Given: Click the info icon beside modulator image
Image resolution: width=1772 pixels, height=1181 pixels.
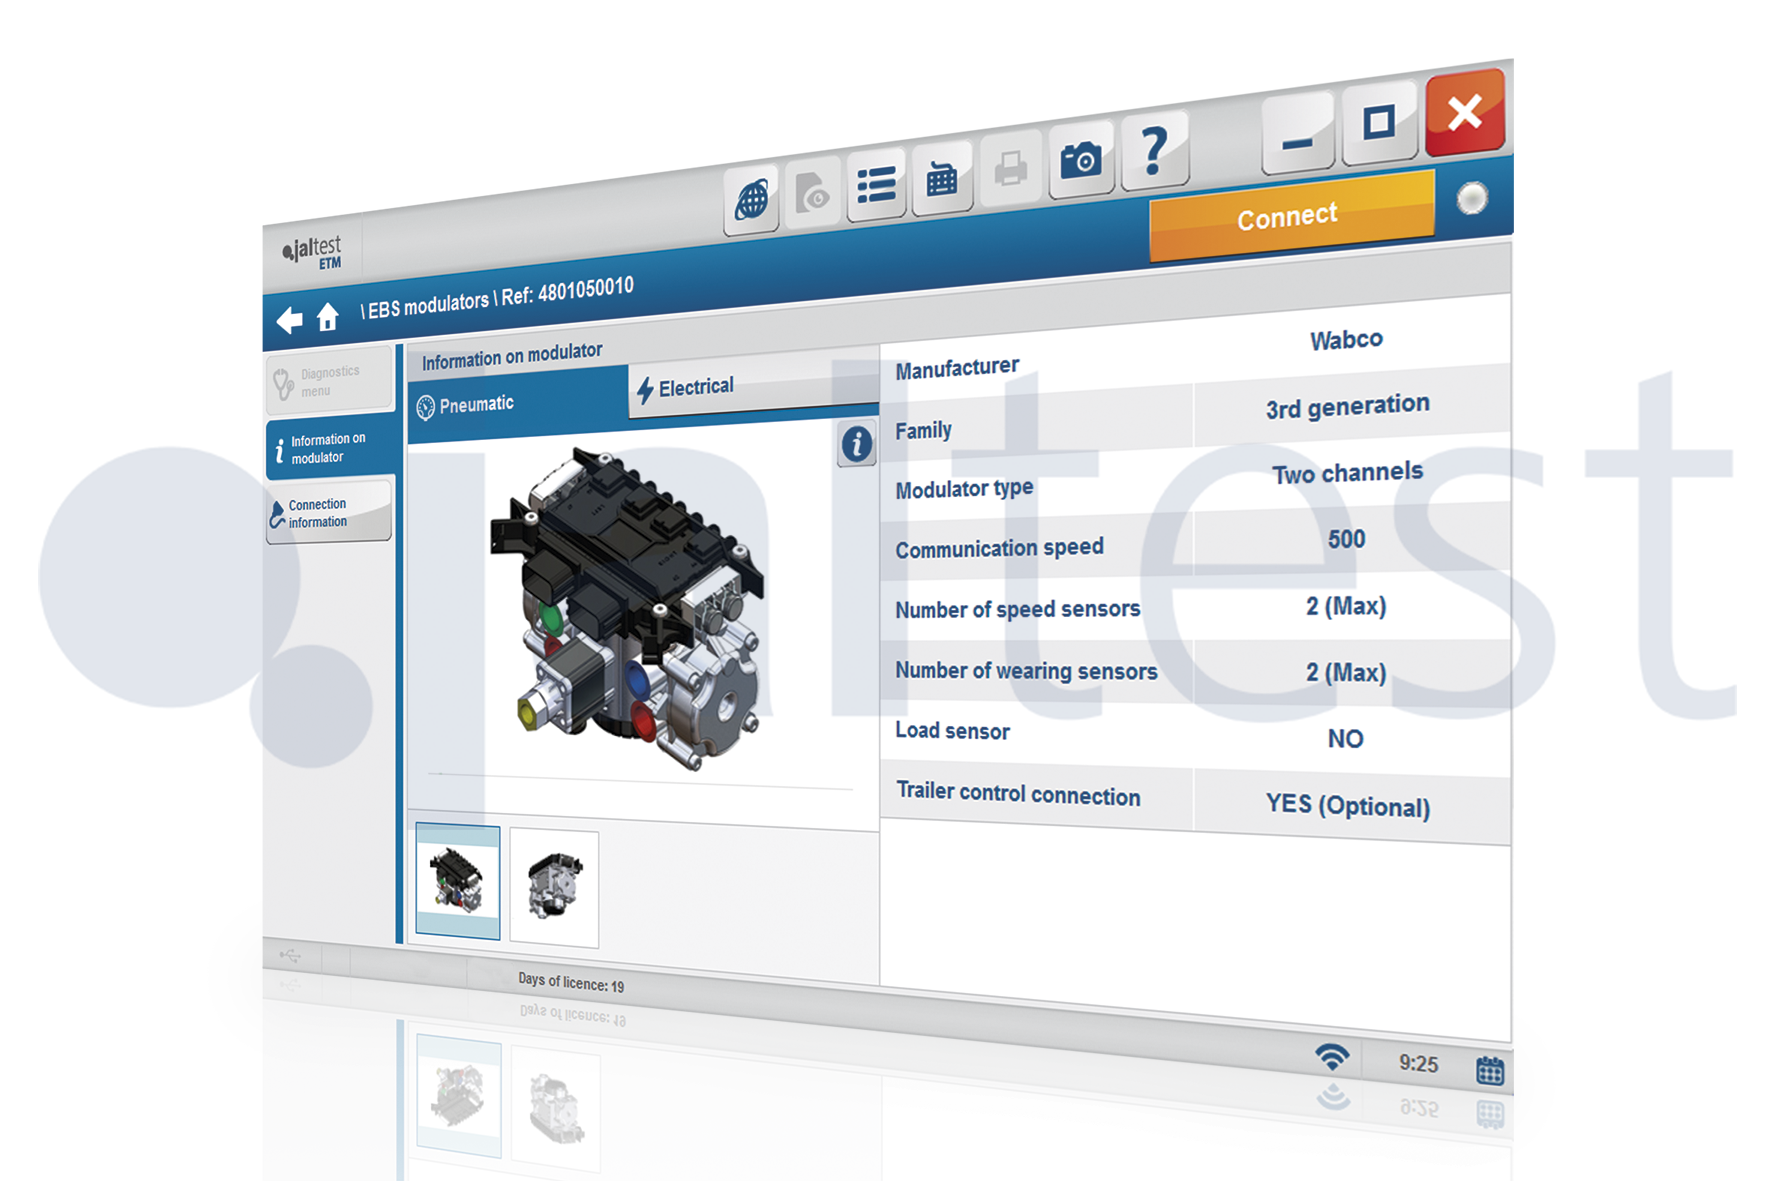Looking at the screenshot, I should click(x=856, y=444).
